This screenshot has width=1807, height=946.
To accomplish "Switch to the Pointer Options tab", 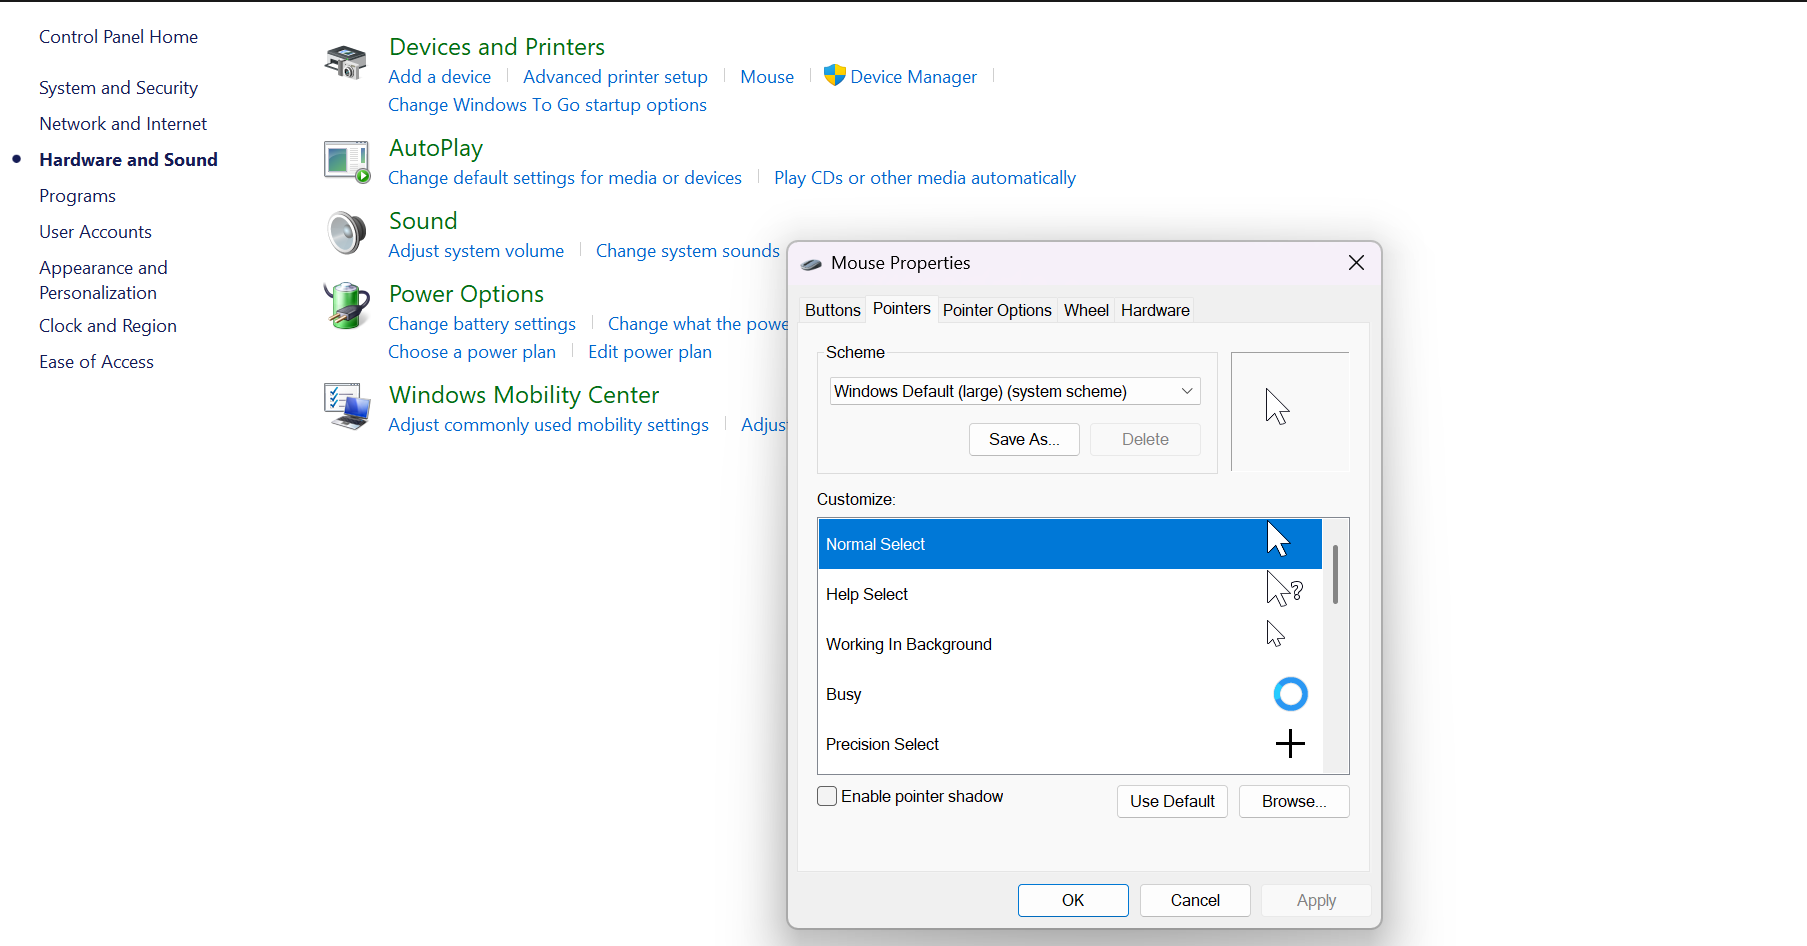I will [996, 310].
